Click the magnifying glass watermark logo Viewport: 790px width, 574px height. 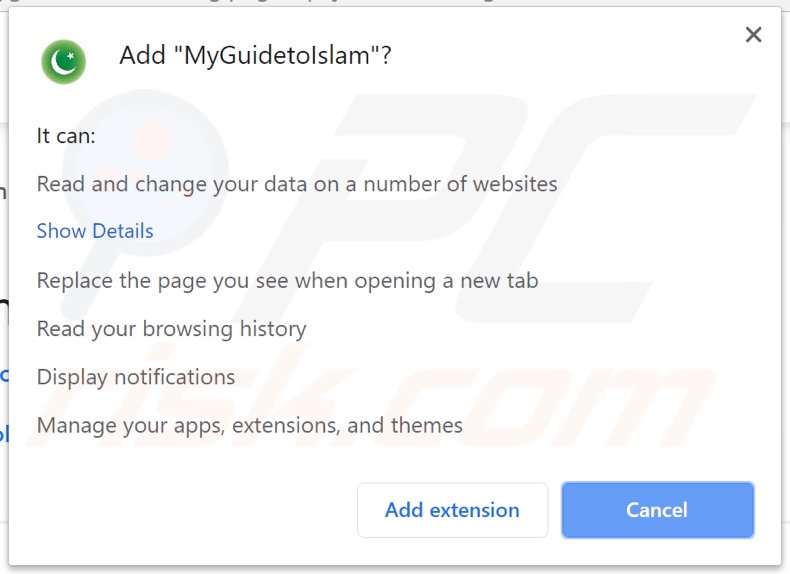150,150
